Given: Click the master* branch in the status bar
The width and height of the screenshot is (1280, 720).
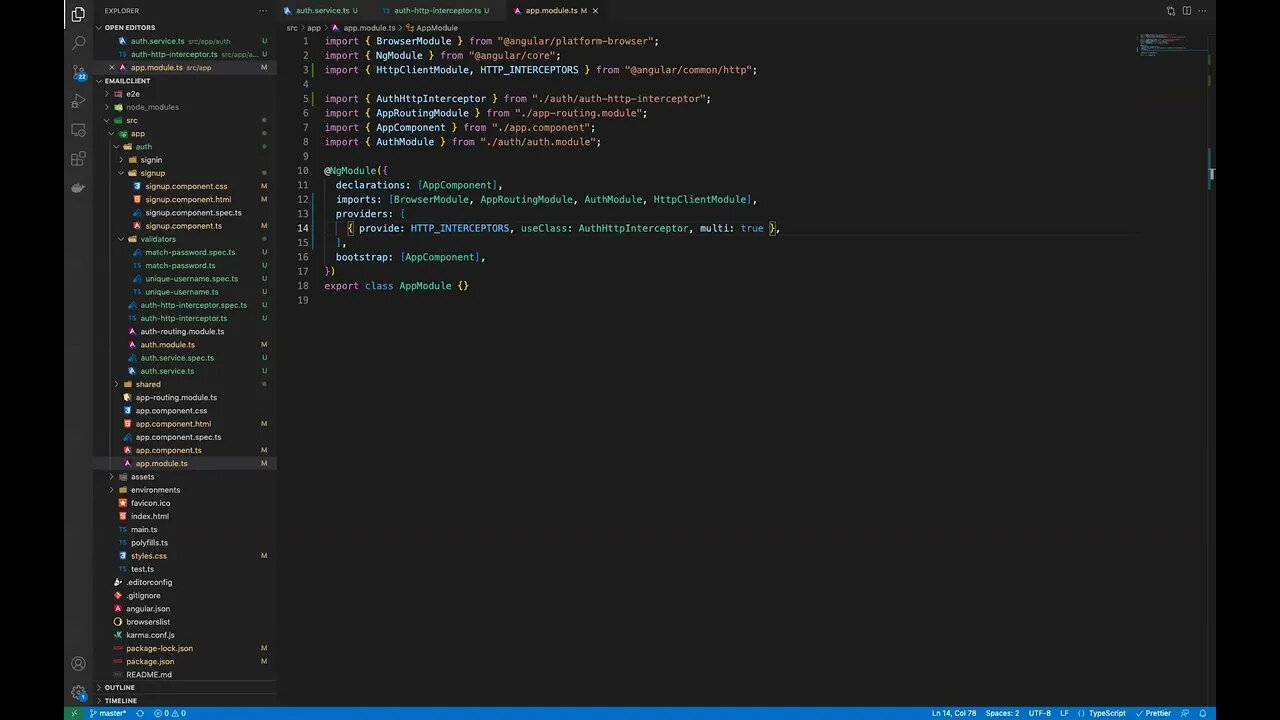Looking at the screenshot, I should [x=108, y=713].
